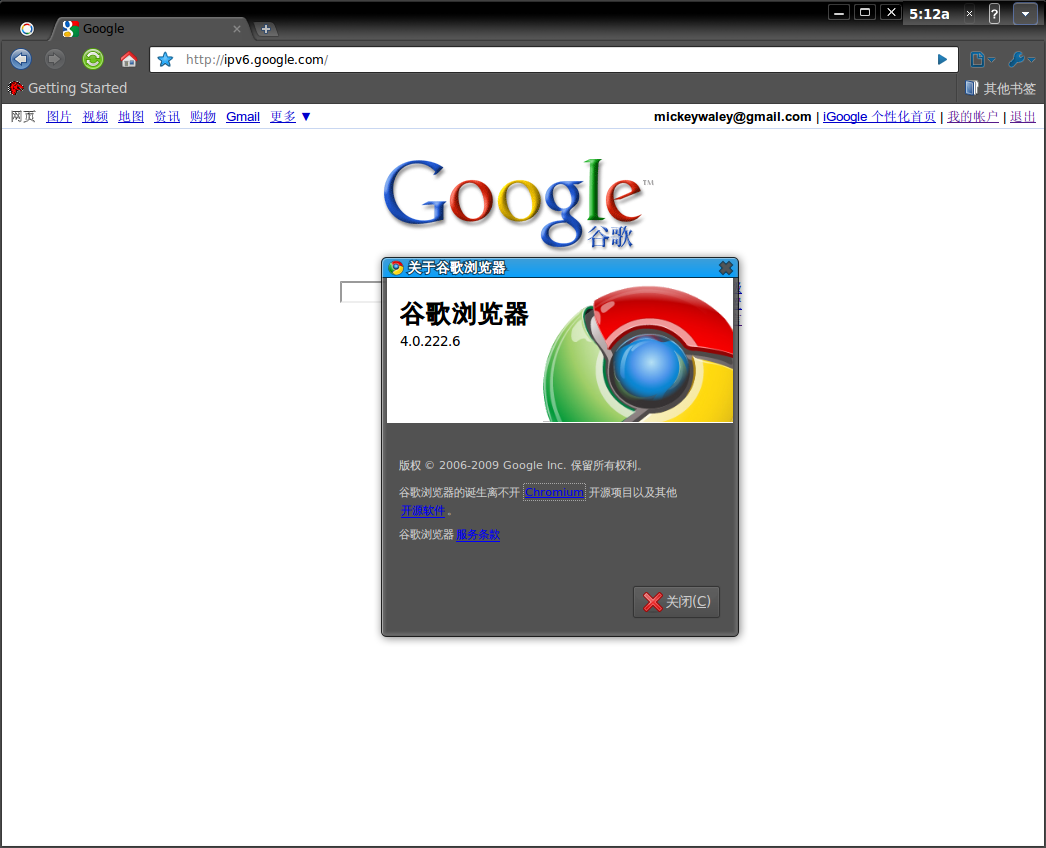
Task: Reload the page with the green refresh icon
Action: tap(93, 59)
